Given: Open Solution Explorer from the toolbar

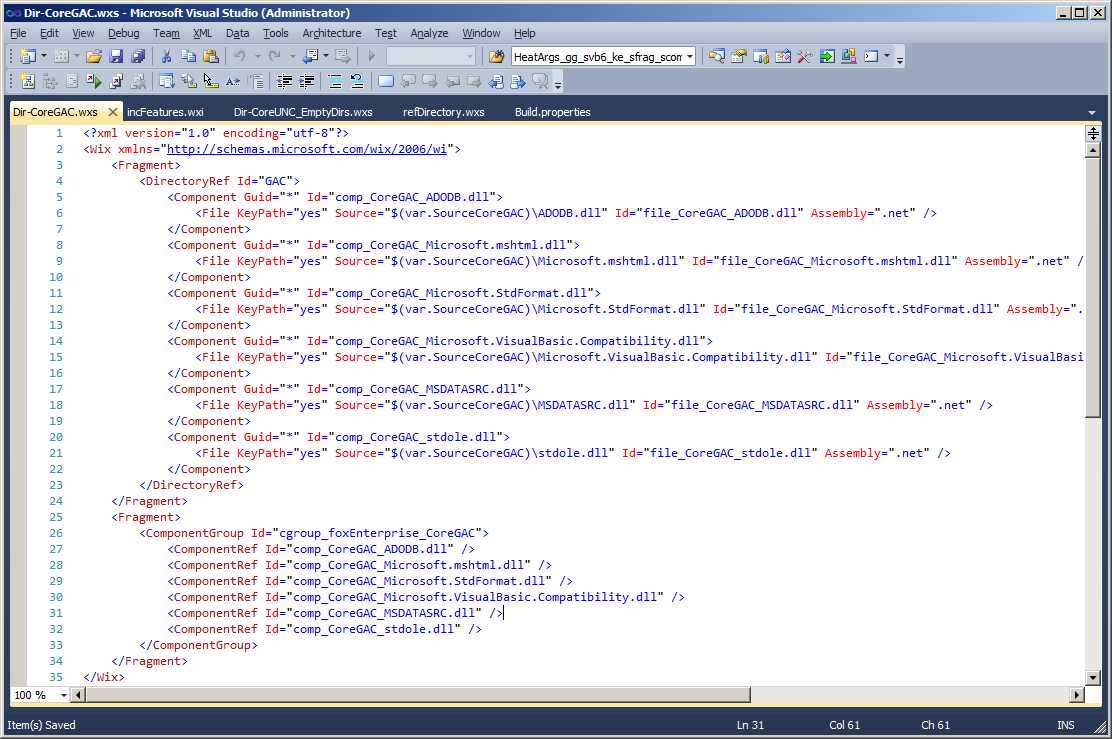Looking at the screenshot, I should 716,57.
